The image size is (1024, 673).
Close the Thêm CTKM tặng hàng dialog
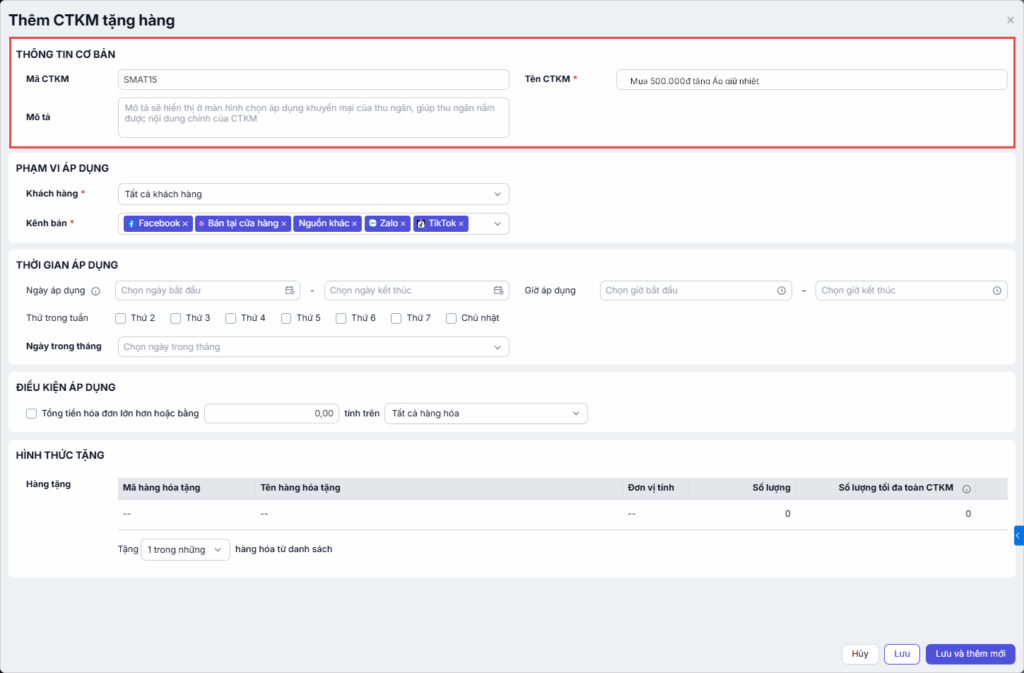tap(1010, 20)
